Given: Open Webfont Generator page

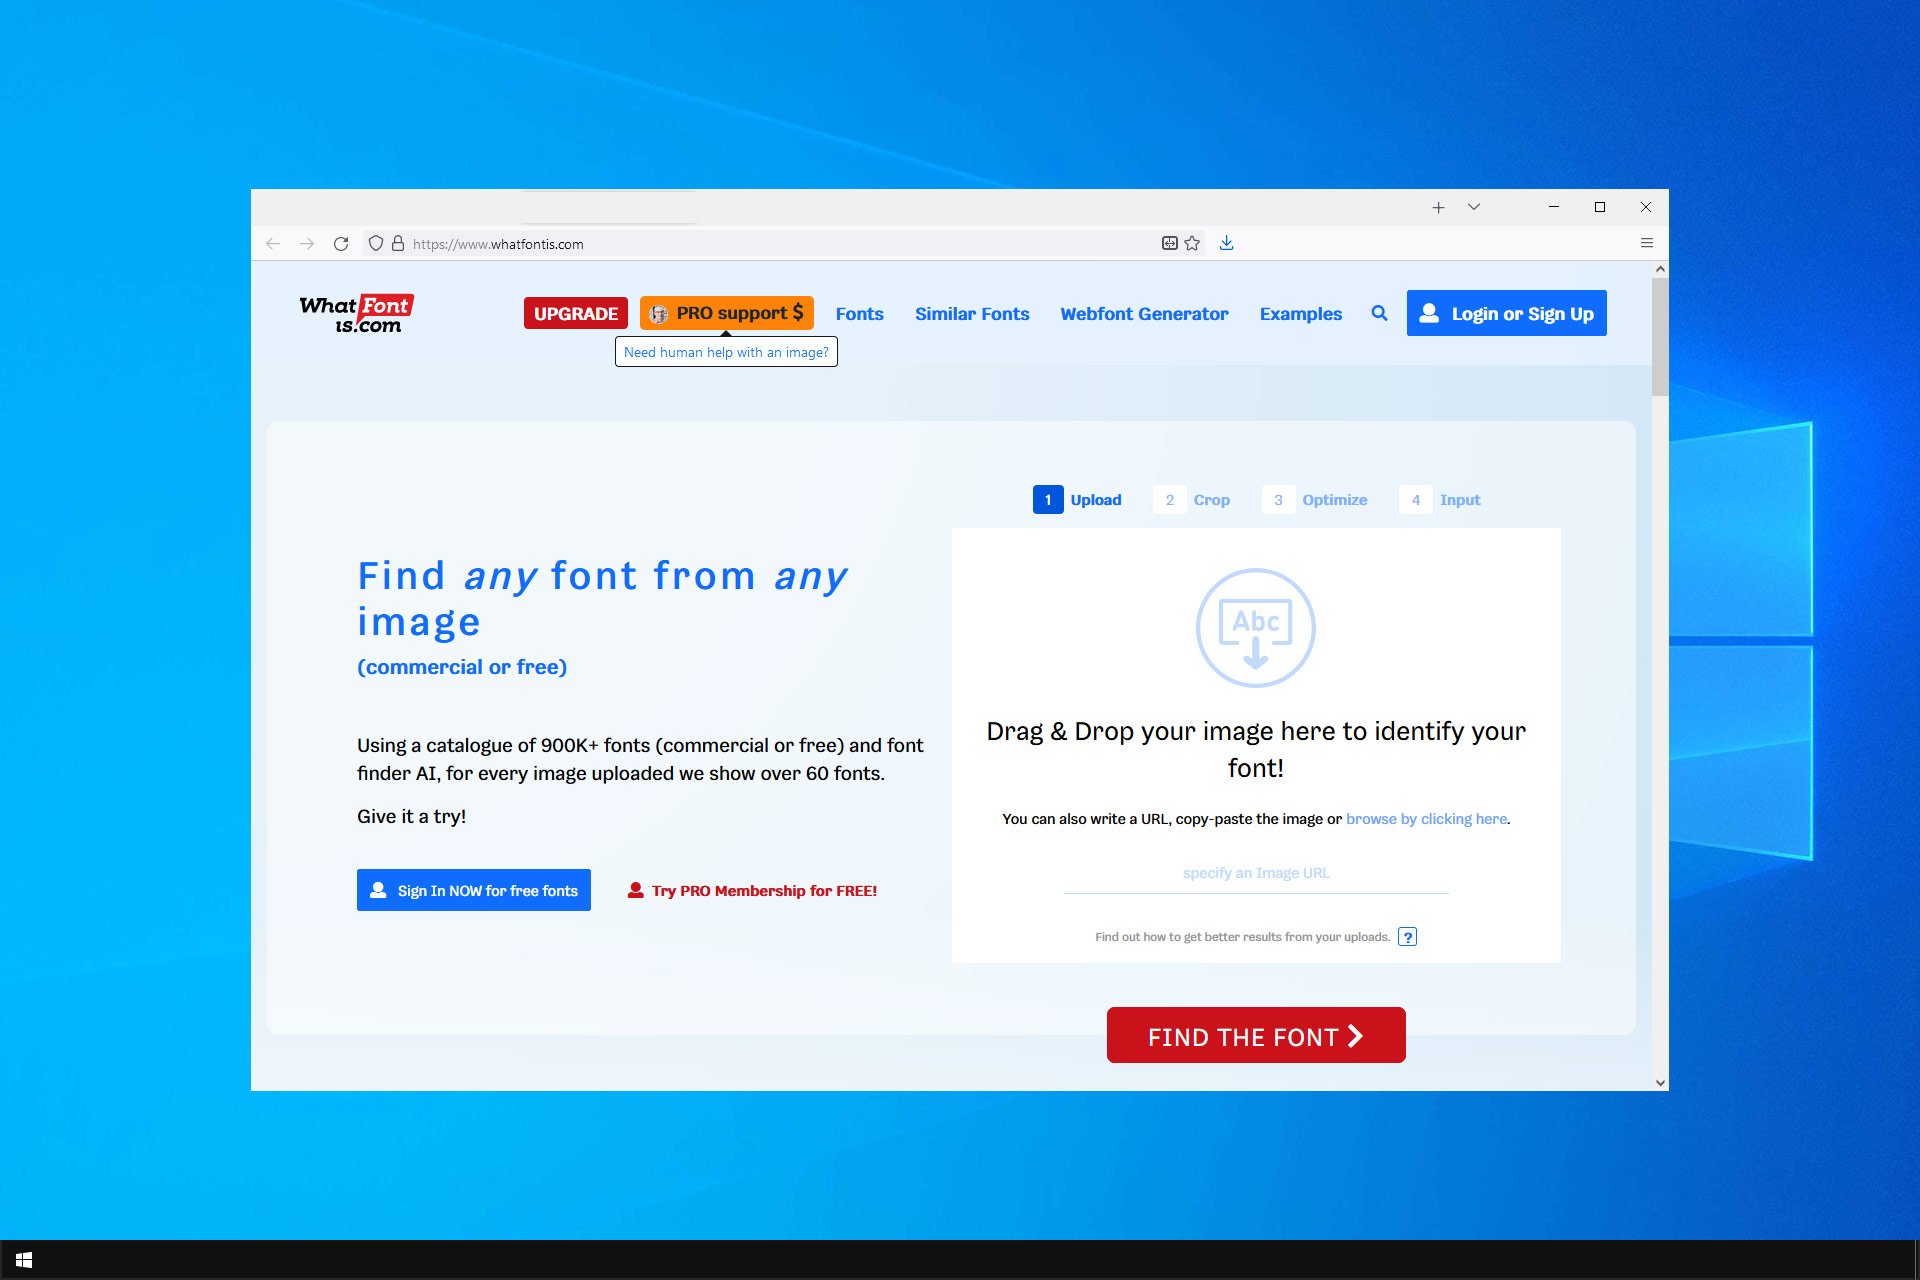Looking at the screenshot, I should coord(1144,314).
